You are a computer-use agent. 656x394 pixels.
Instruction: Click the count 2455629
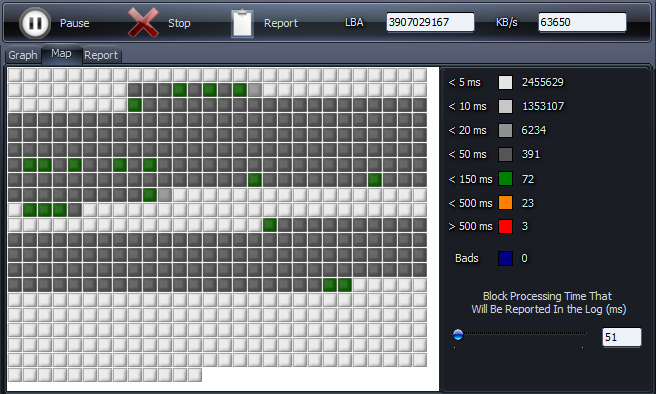point(543,82)
